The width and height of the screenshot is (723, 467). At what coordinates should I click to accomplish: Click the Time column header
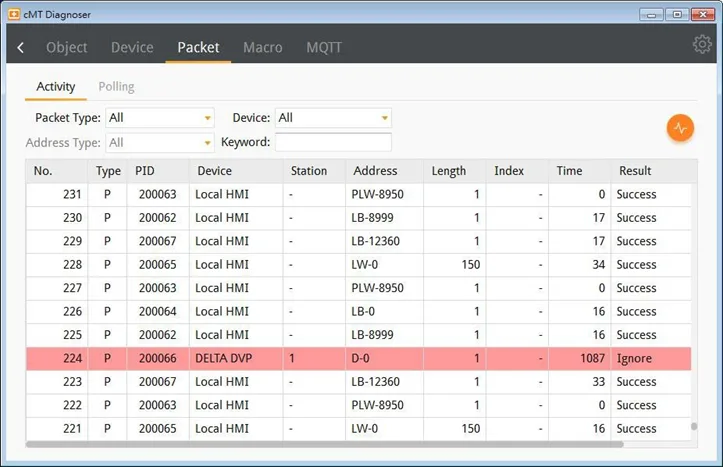[580, 171]
